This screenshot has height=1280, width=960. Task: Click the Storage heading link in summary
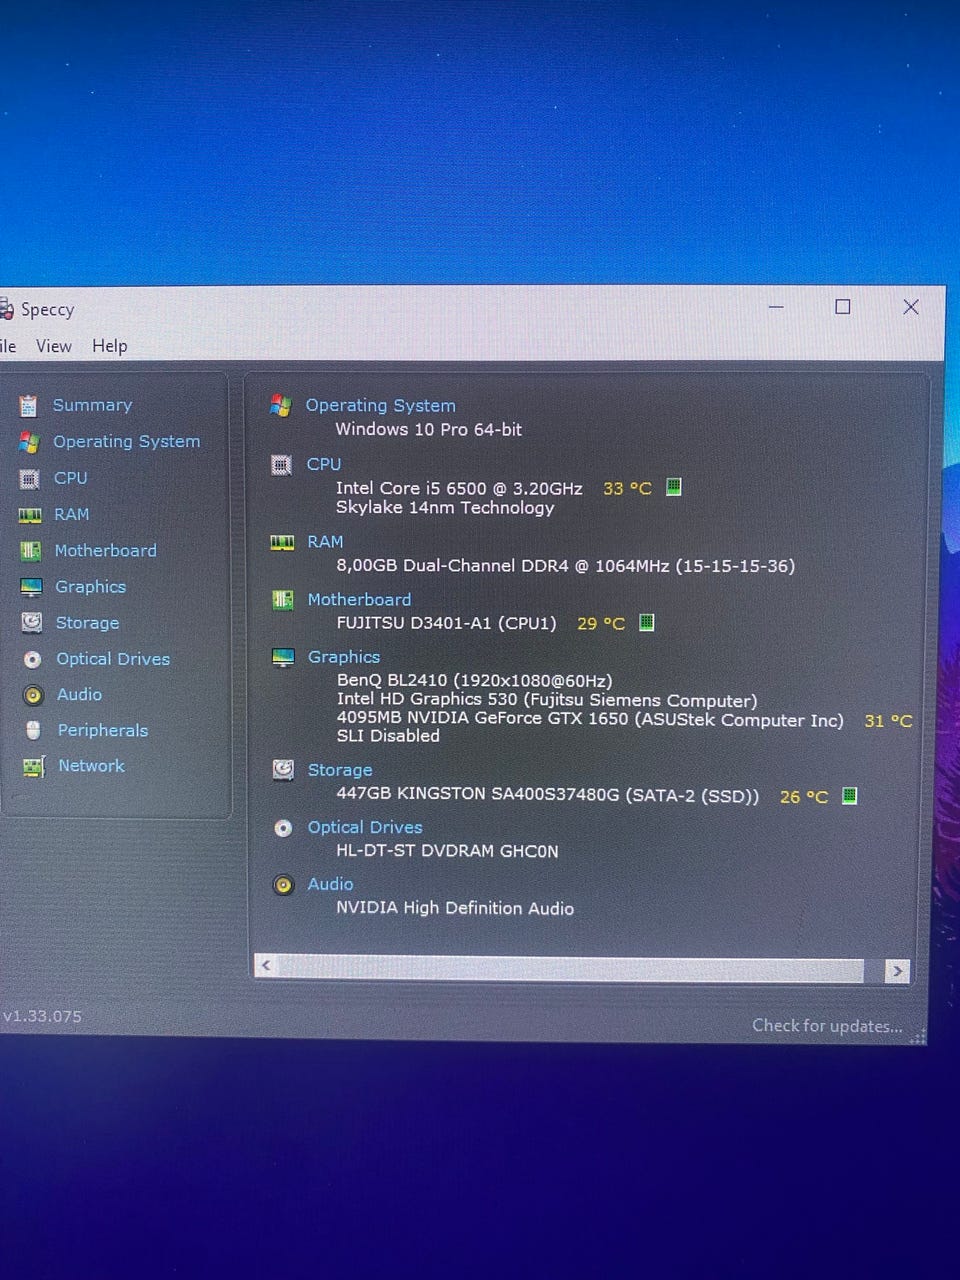[340, 770]
